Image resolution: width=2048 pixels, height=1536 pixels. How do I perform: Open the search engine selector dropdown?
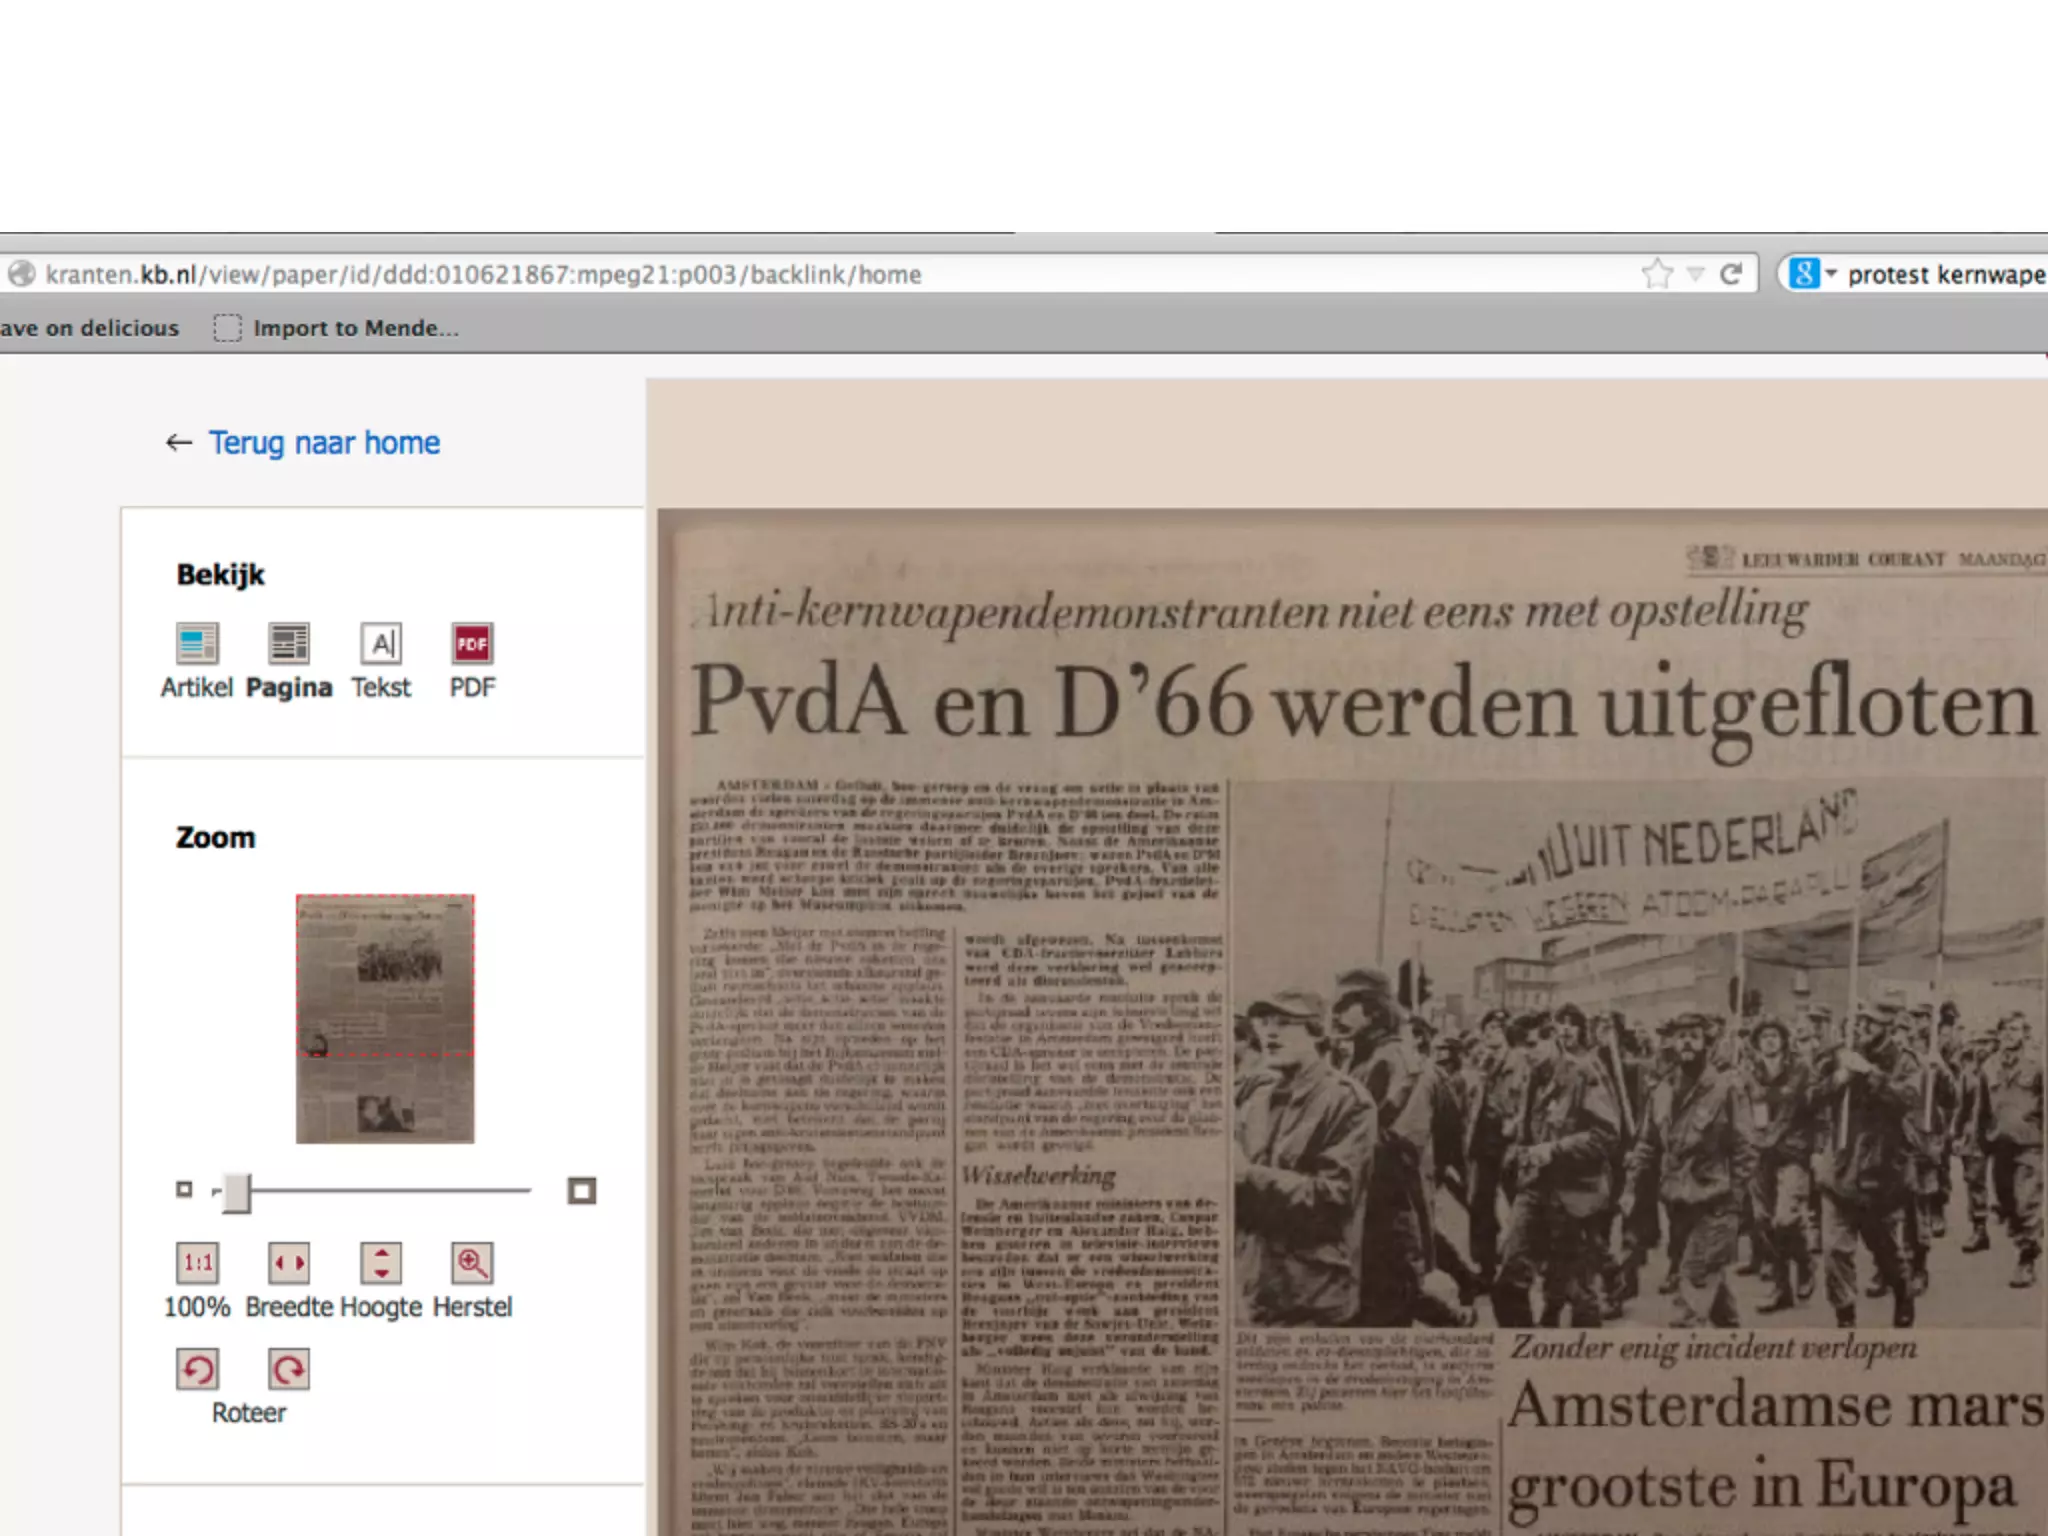click(1813, 274)
